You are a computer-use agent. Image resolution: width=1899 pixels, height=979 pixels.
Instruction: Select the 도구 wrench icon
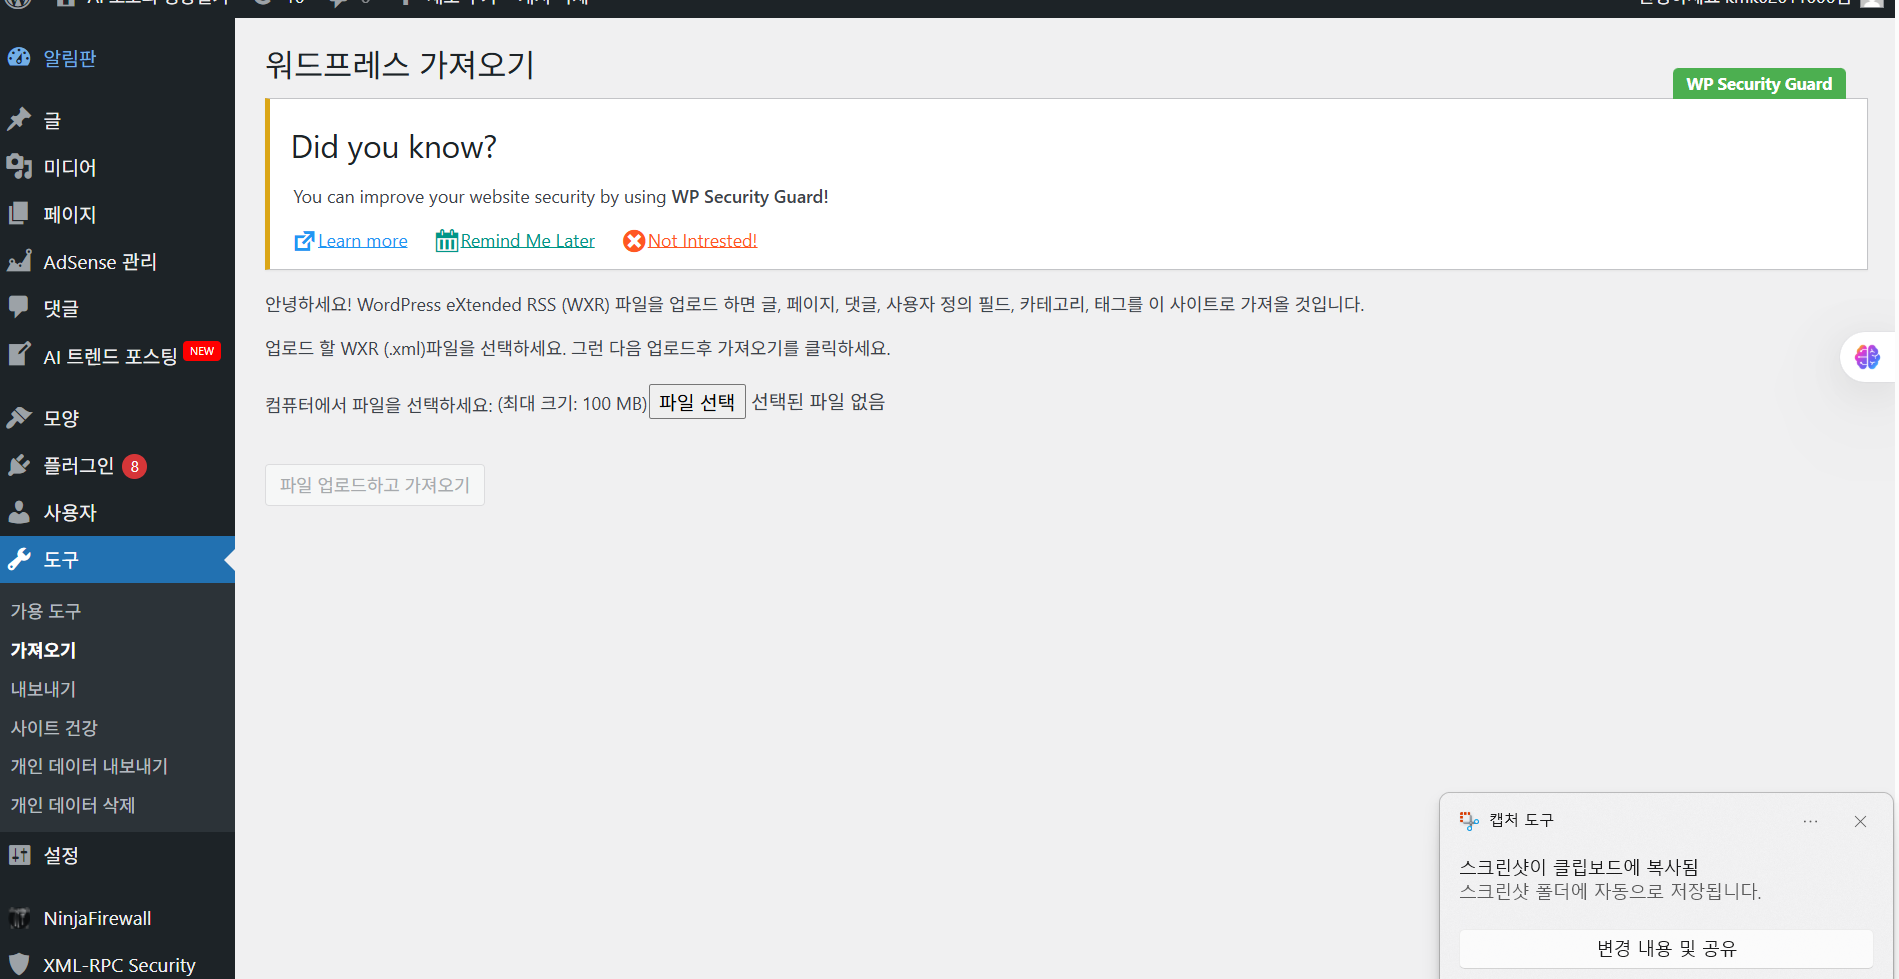(x=20, y=559)
